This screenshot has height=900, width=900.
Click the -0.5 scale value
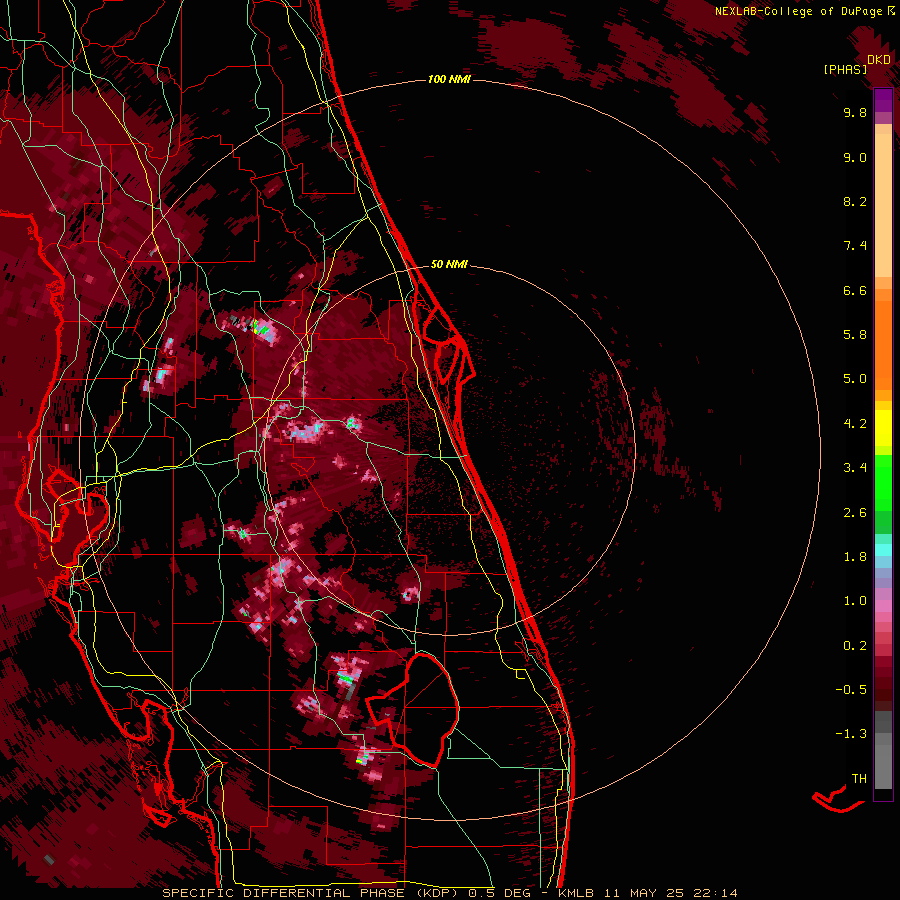coord(851,689)
